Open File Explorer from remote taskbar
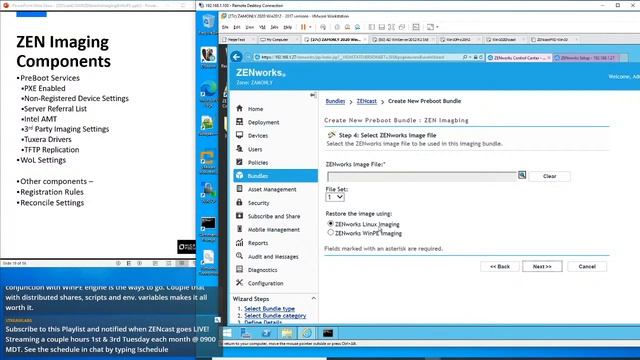Screen dimensions: 640x360 pos(287,333)
